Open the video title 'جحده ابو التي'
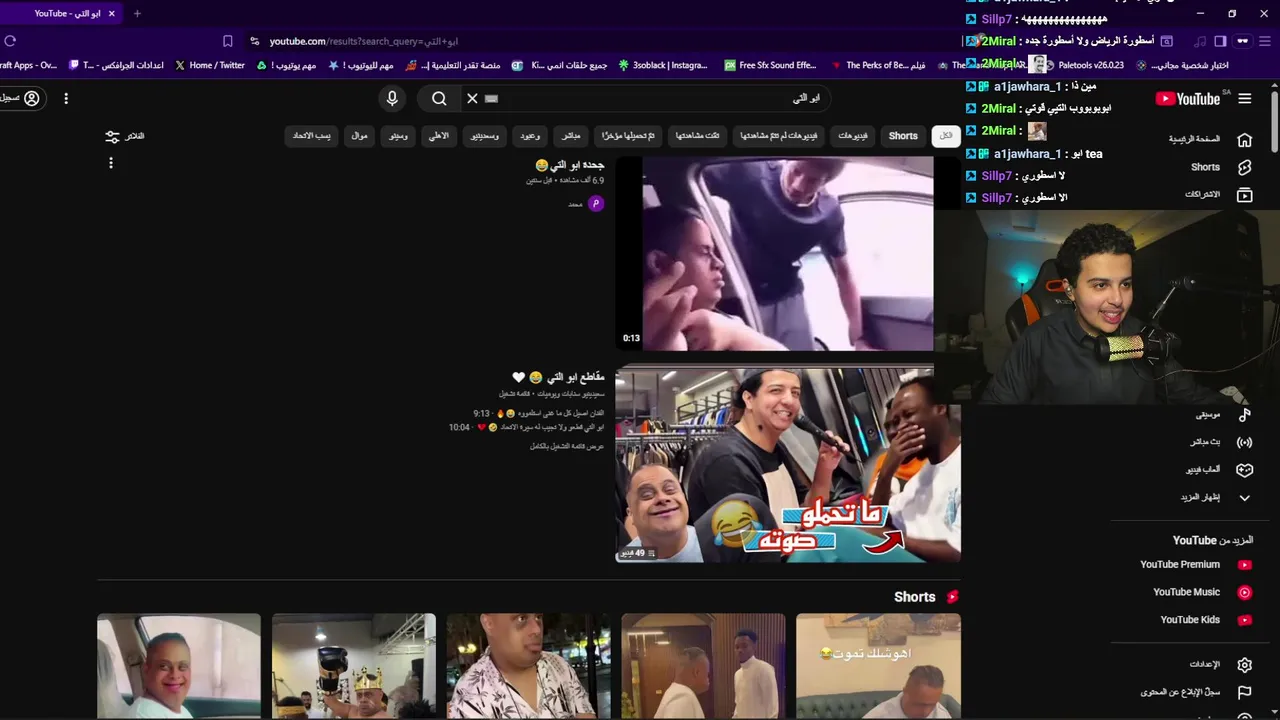This screenshot has width=1280, height=720. 570,165
